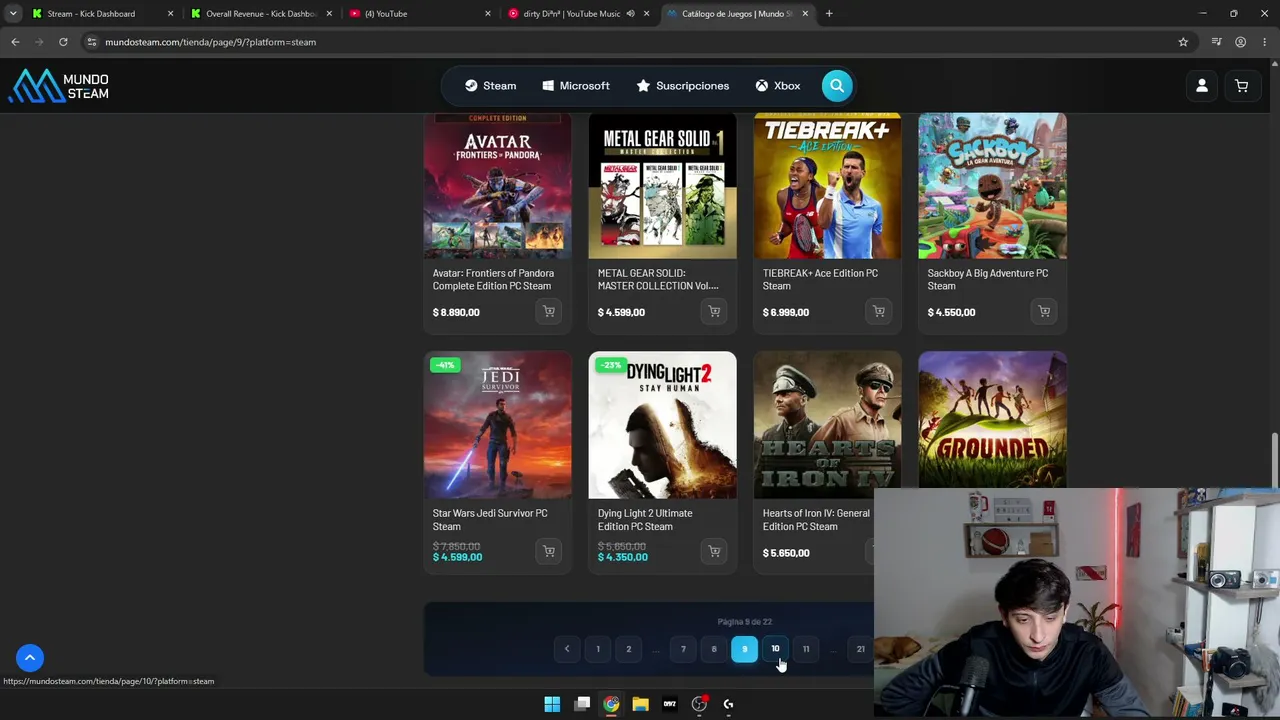Open Suscripciones in the navigation
The image size is (1280, 720).
pyautogui.click(x=683, y=86)
